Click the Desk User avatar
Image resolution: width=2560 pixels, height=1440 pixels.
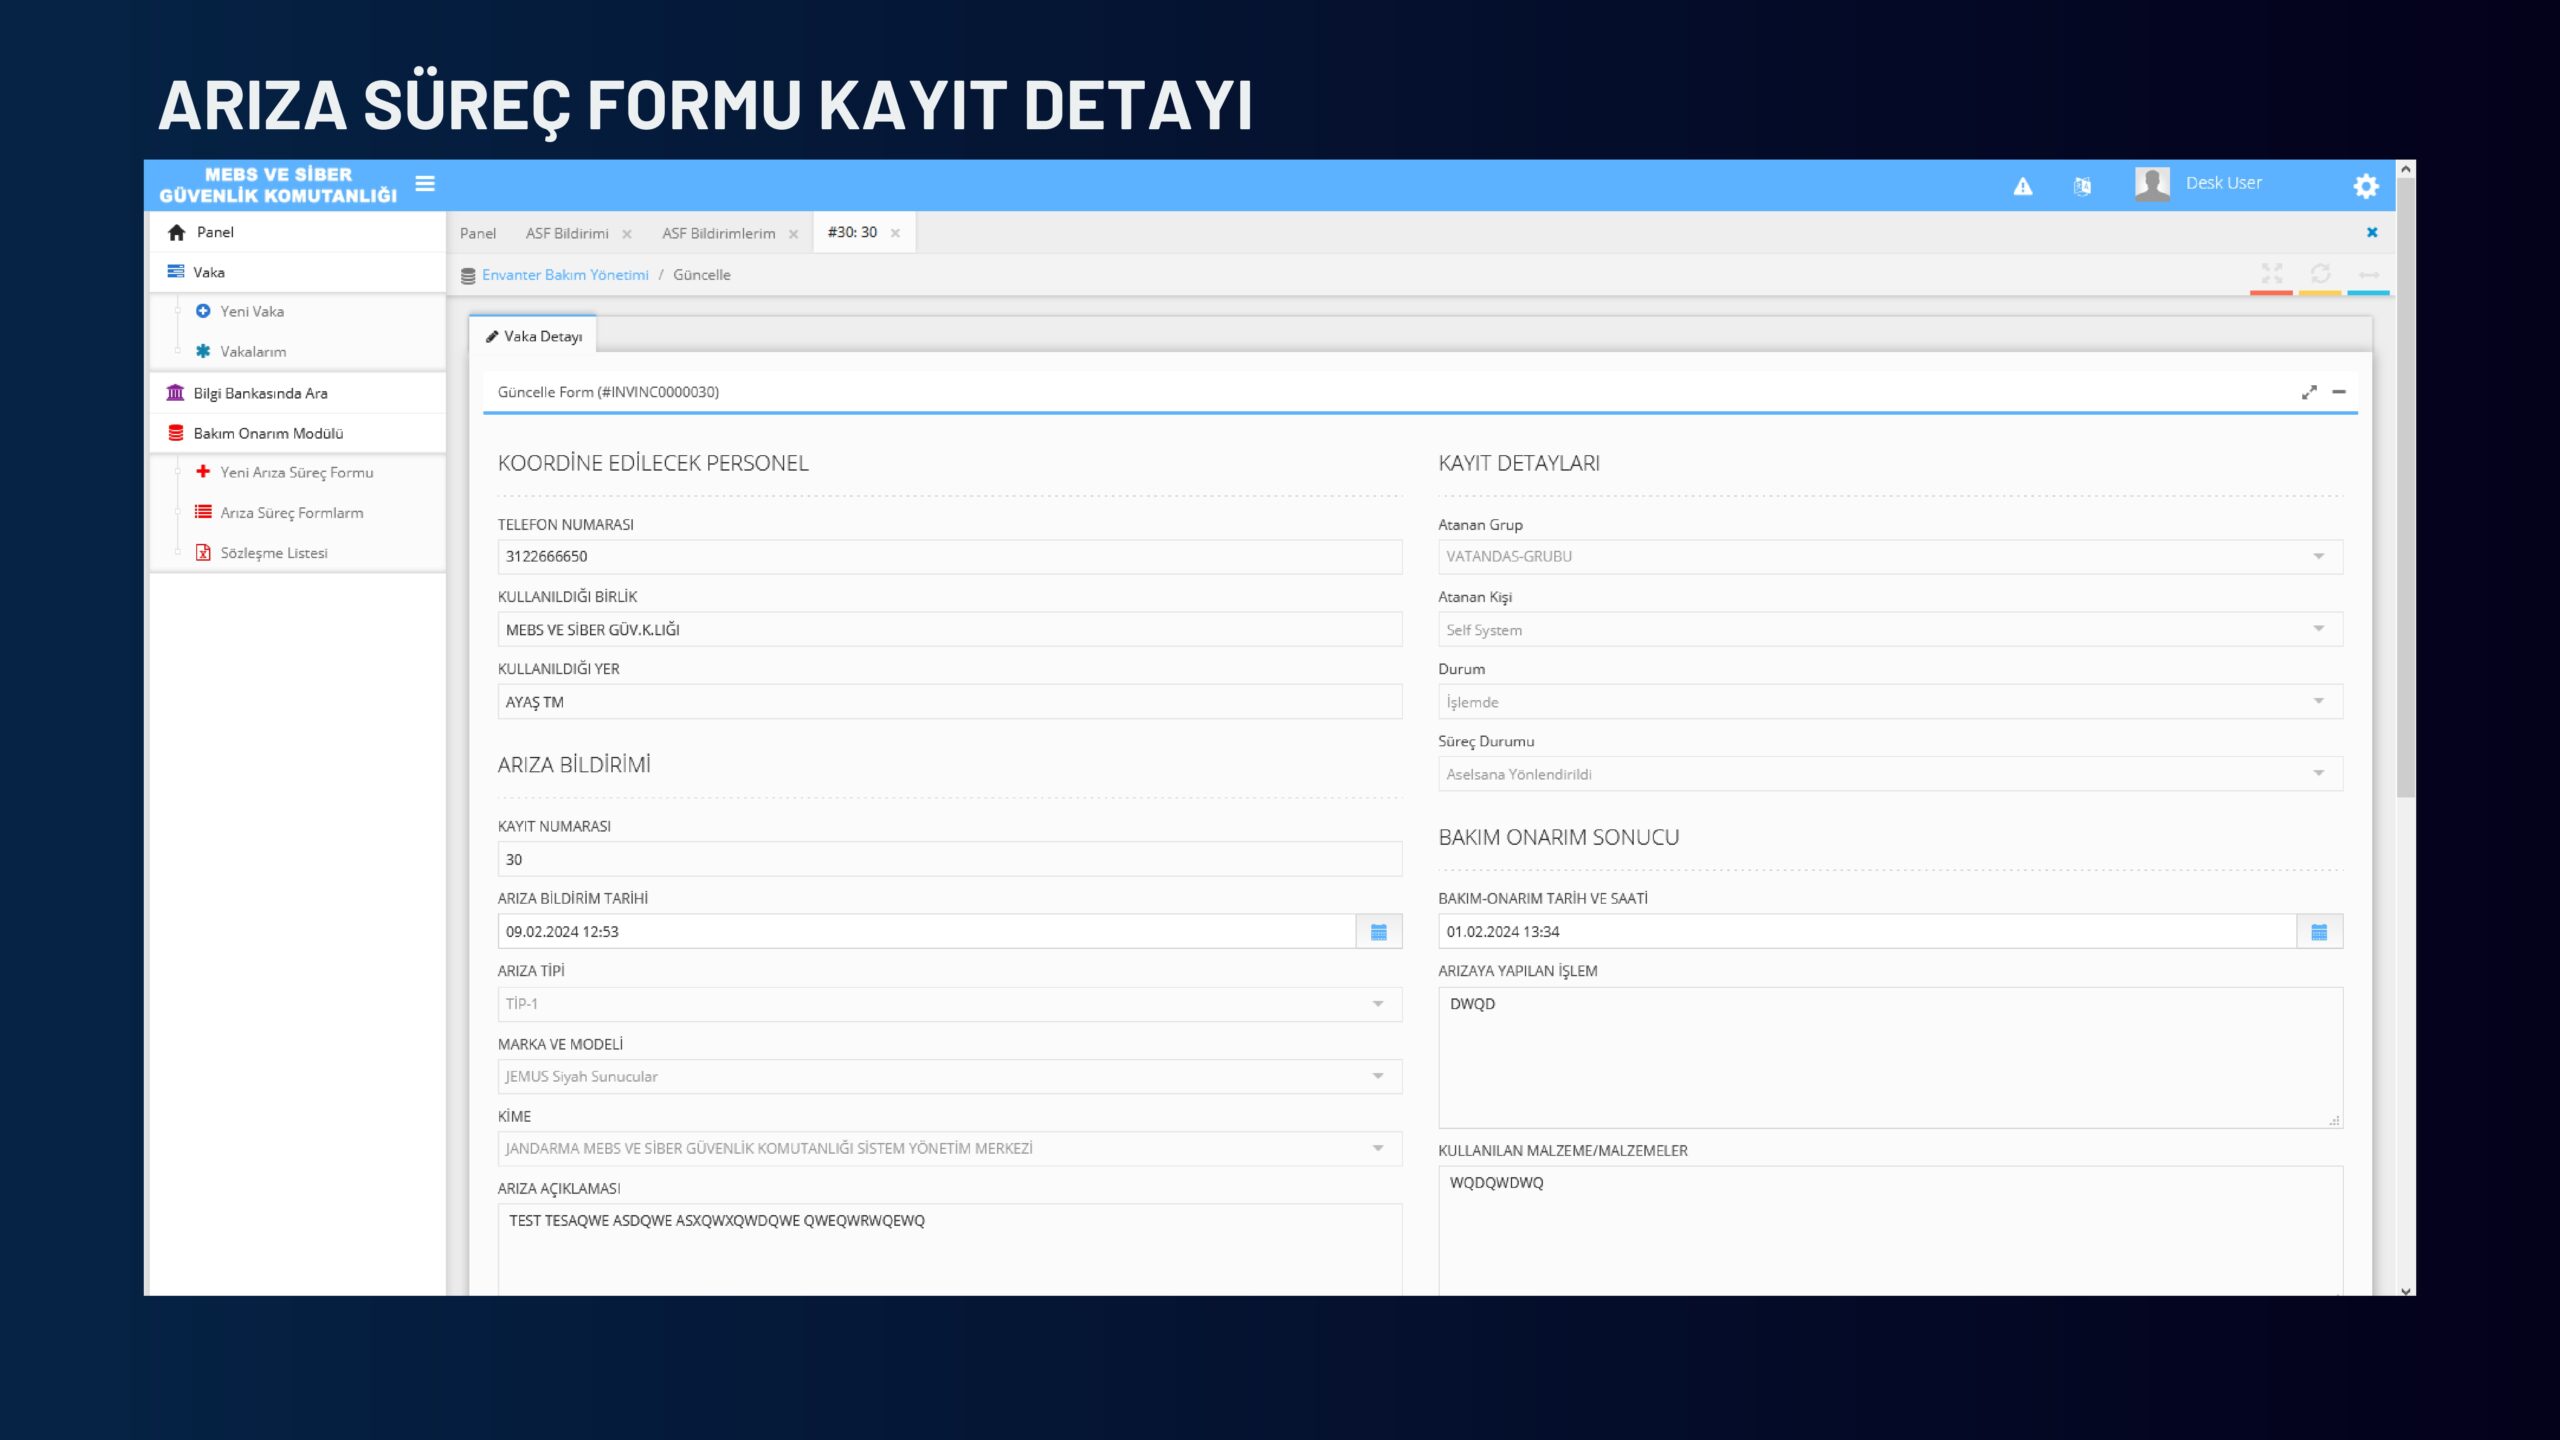pyautogui.click(x=2151, y=184)
